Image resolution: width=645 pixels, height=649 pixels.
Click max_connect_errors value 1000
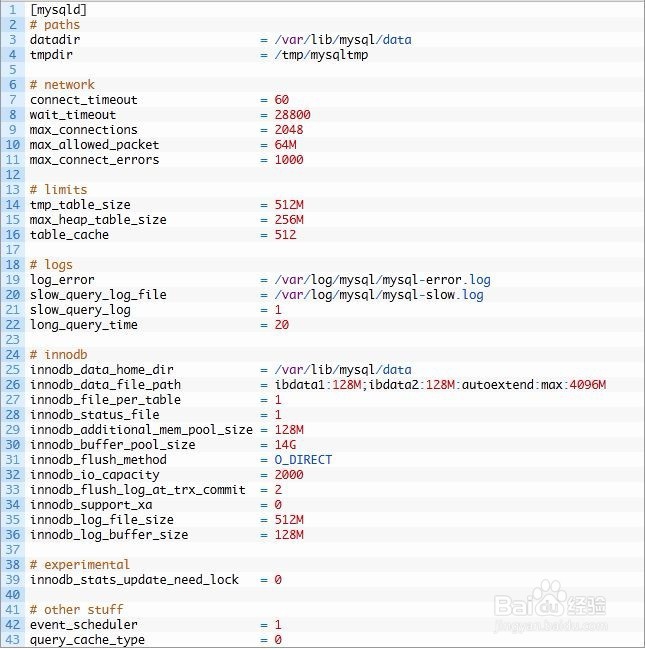[x=289, y=159]
